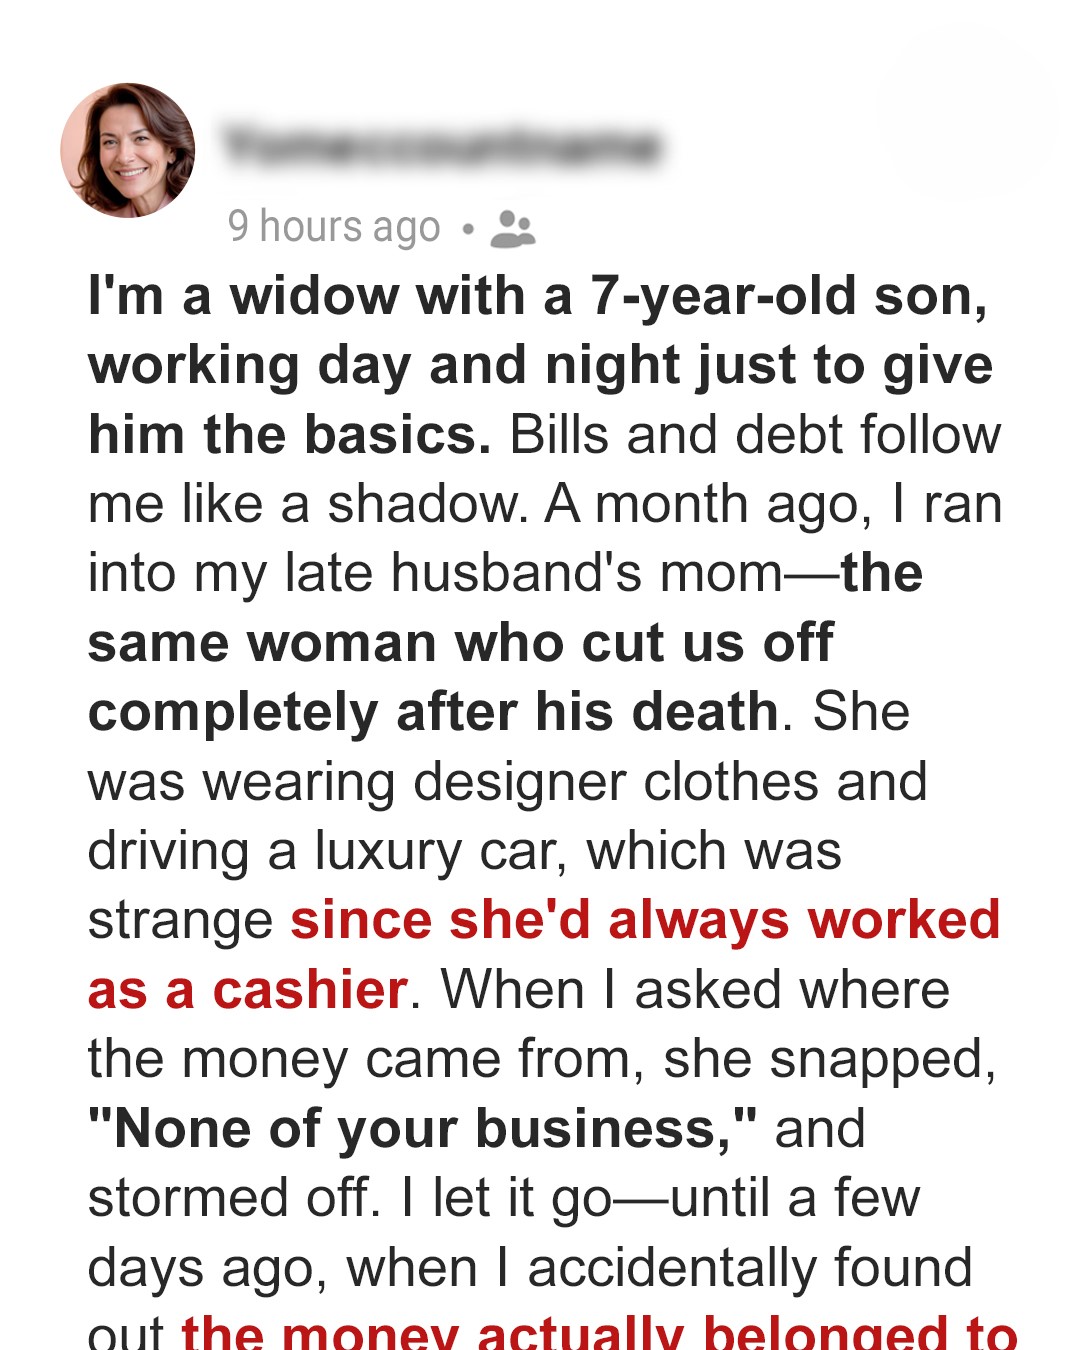Viewport: 1080px width, 1350px height.
Task: Click bold text "completely after his death"
Action: point(433,712)
